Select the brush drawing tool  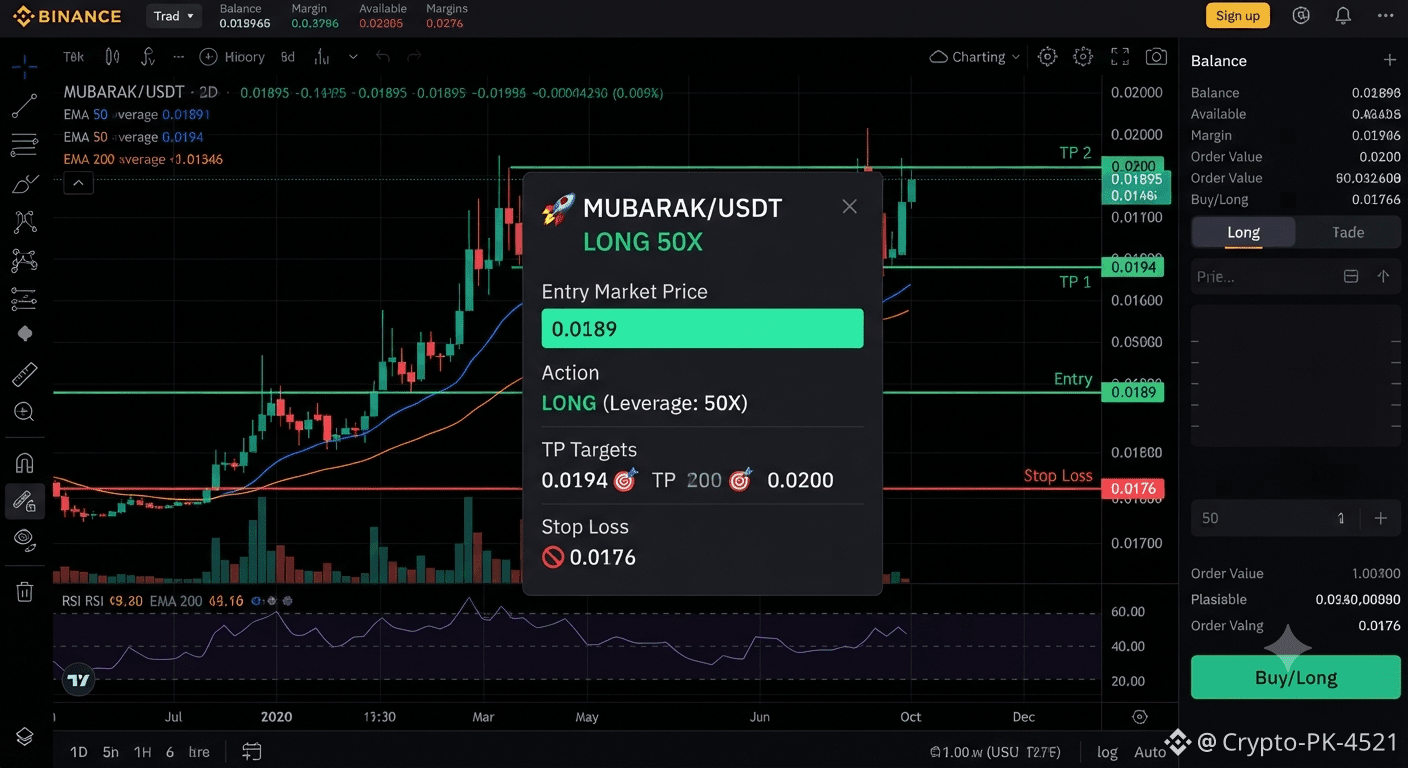click(25, 183)
